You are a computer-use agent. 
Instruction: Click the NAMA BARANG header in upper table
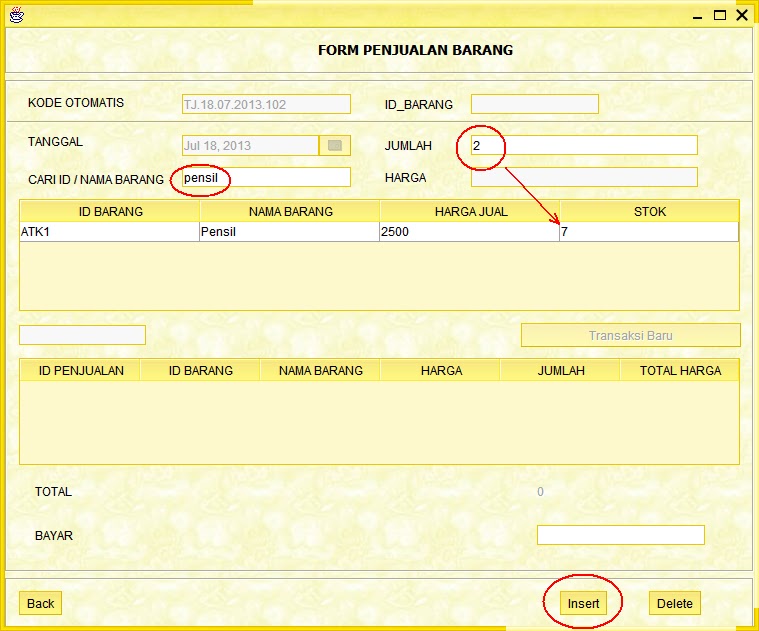290,211
